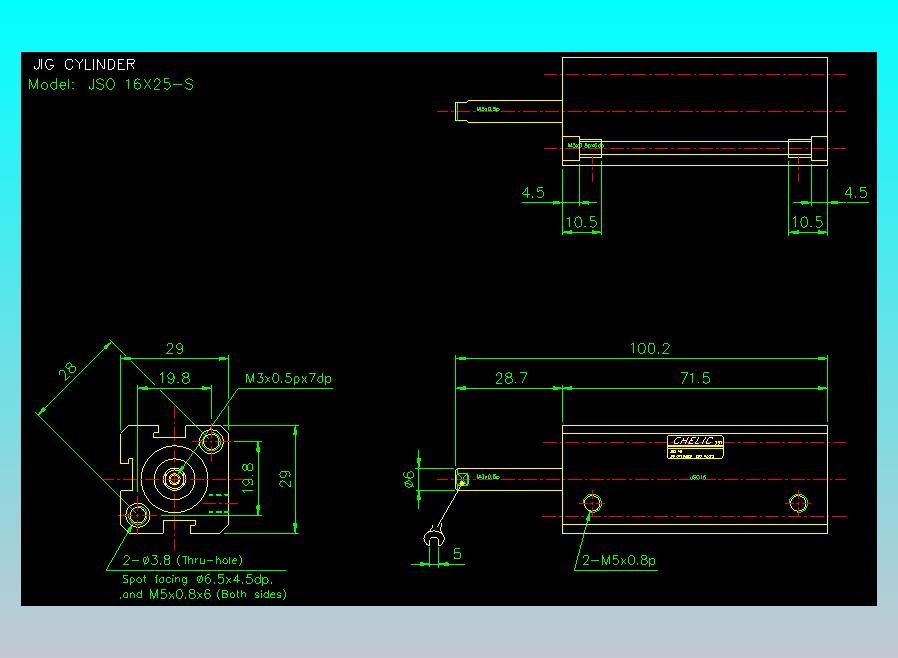898x658 pixels.
Task: Pick the upper-right mounting hole in front view
Action: coord(212,441)
